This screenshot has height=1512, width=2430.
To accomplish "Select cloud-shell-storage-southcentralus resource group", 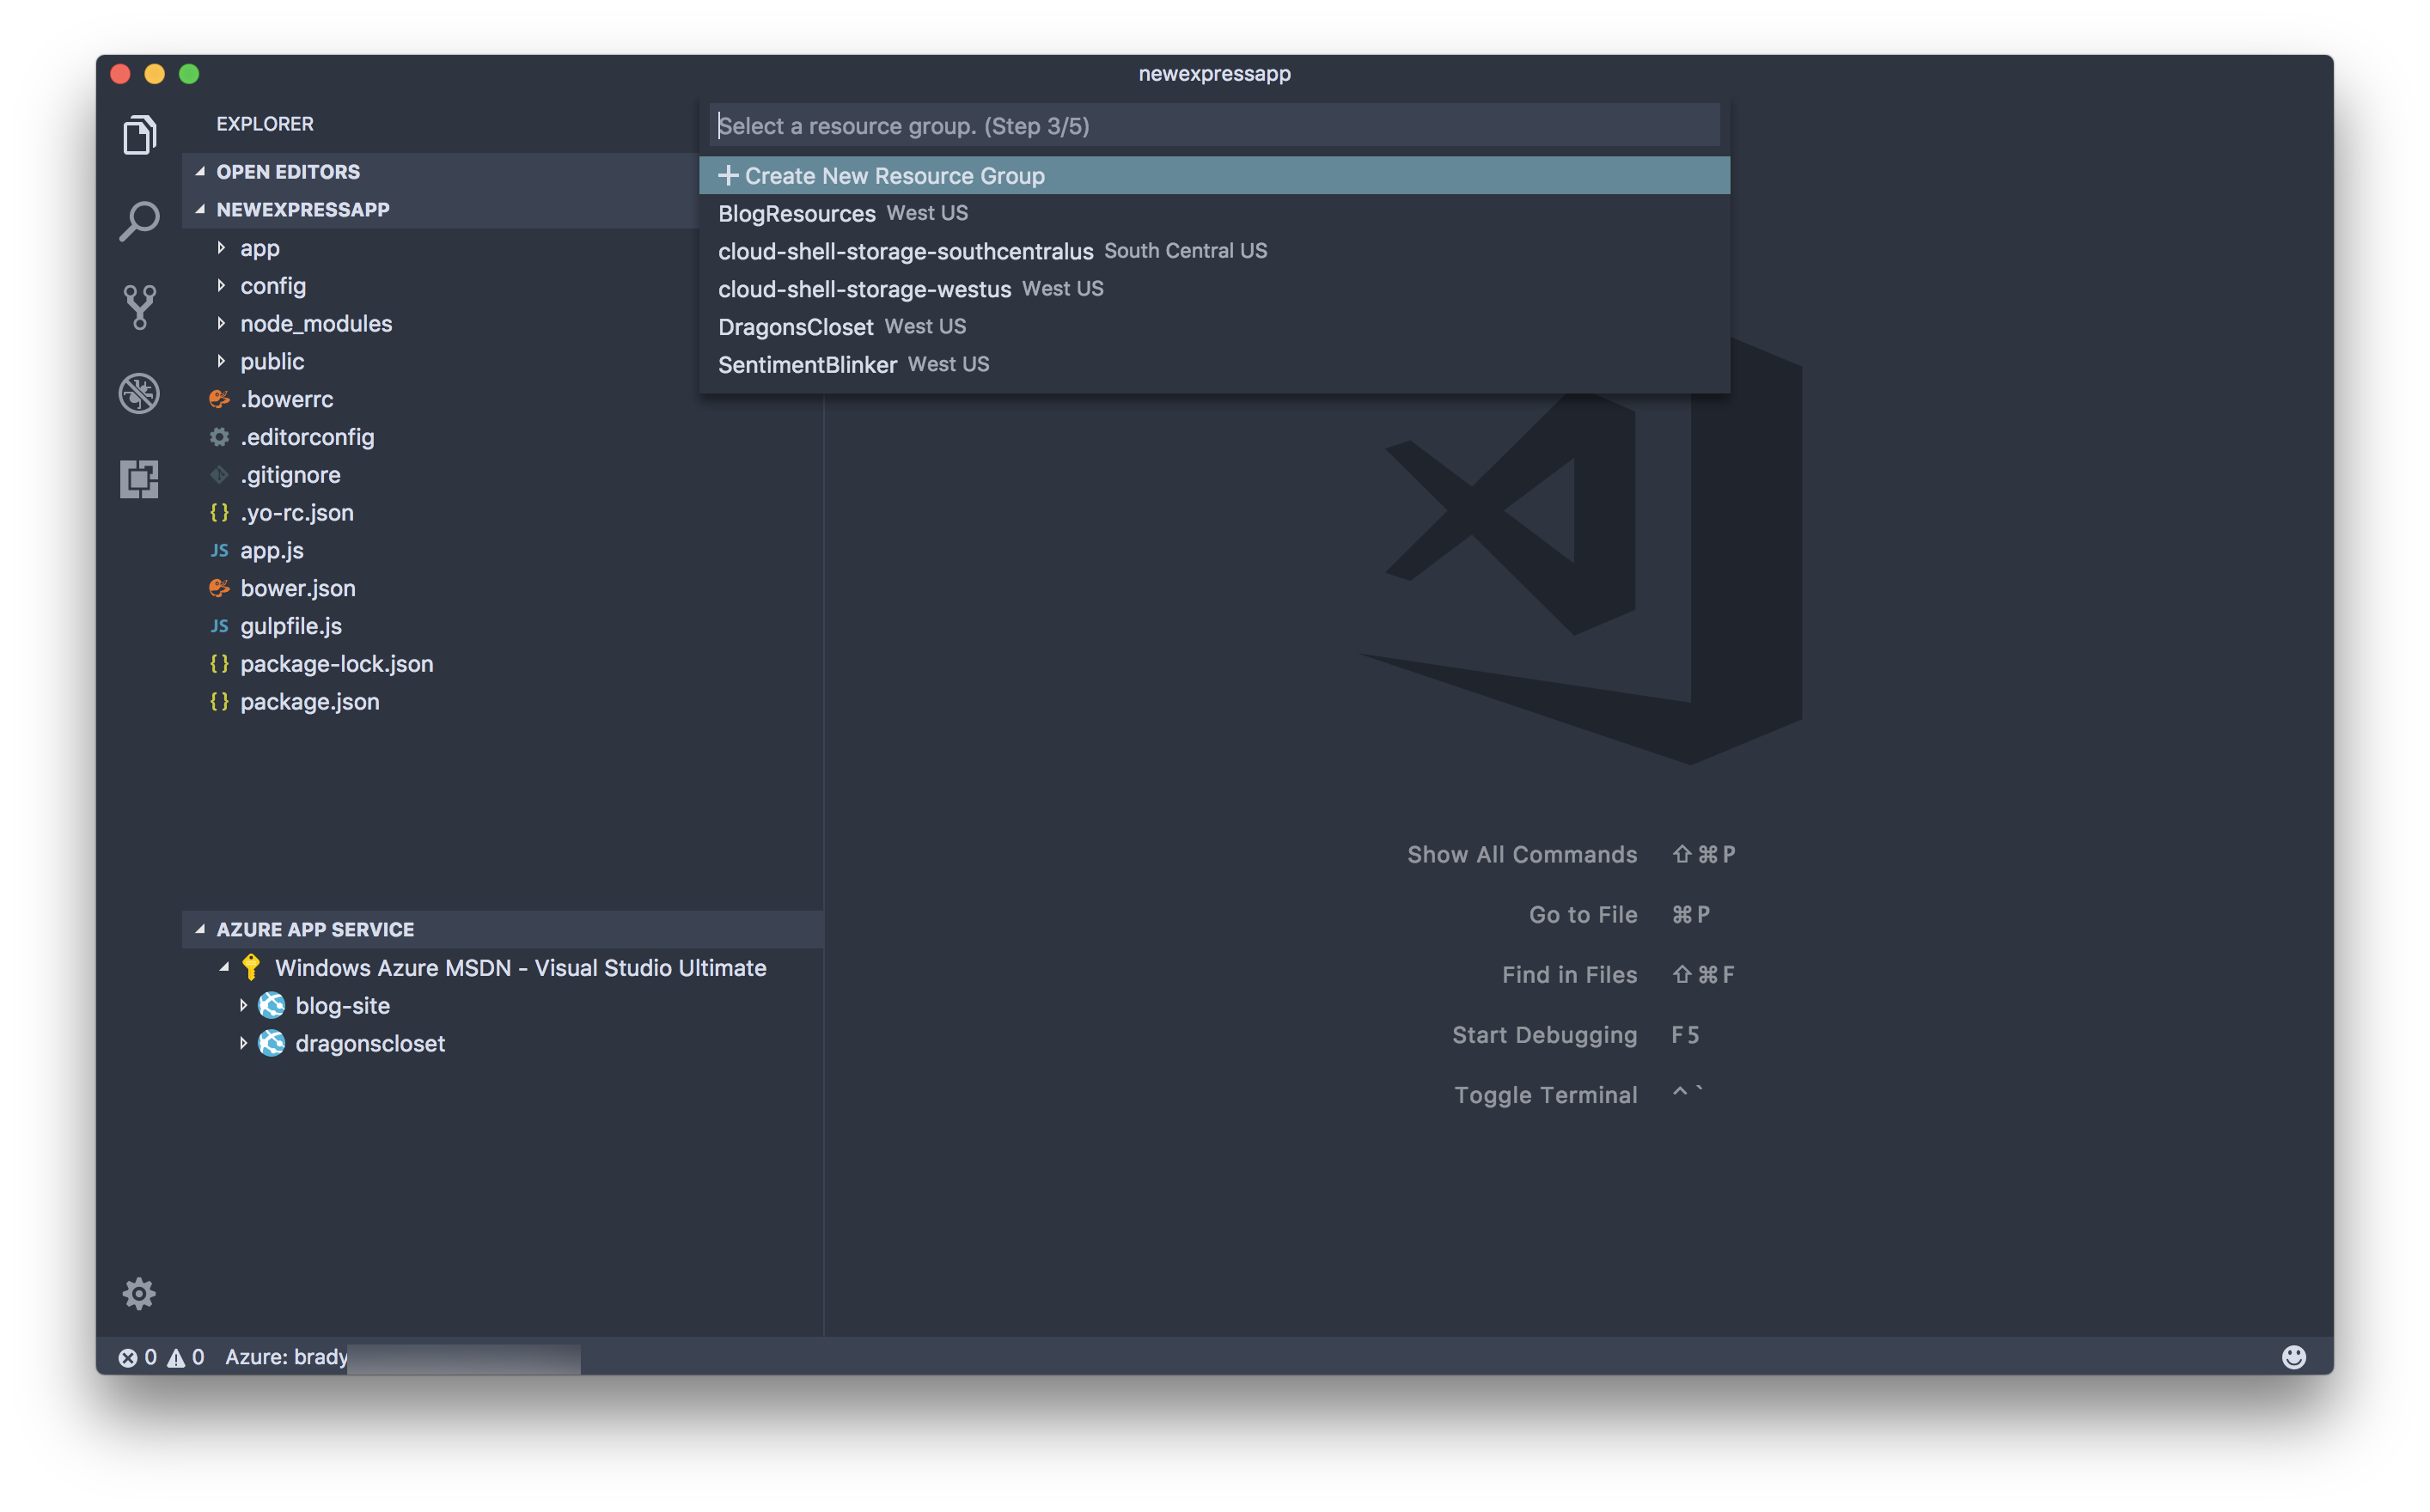I will click(1214, 251).
